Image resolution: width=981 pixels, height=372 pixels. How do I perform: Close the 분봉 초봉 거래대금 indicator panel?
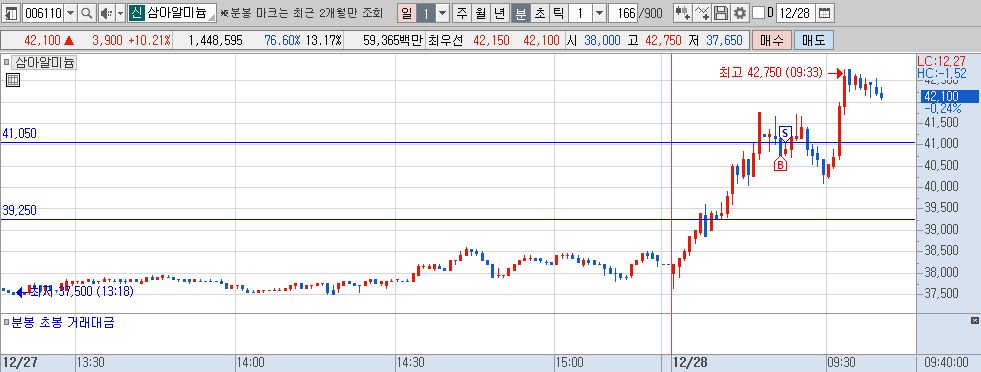coord(974,321)
